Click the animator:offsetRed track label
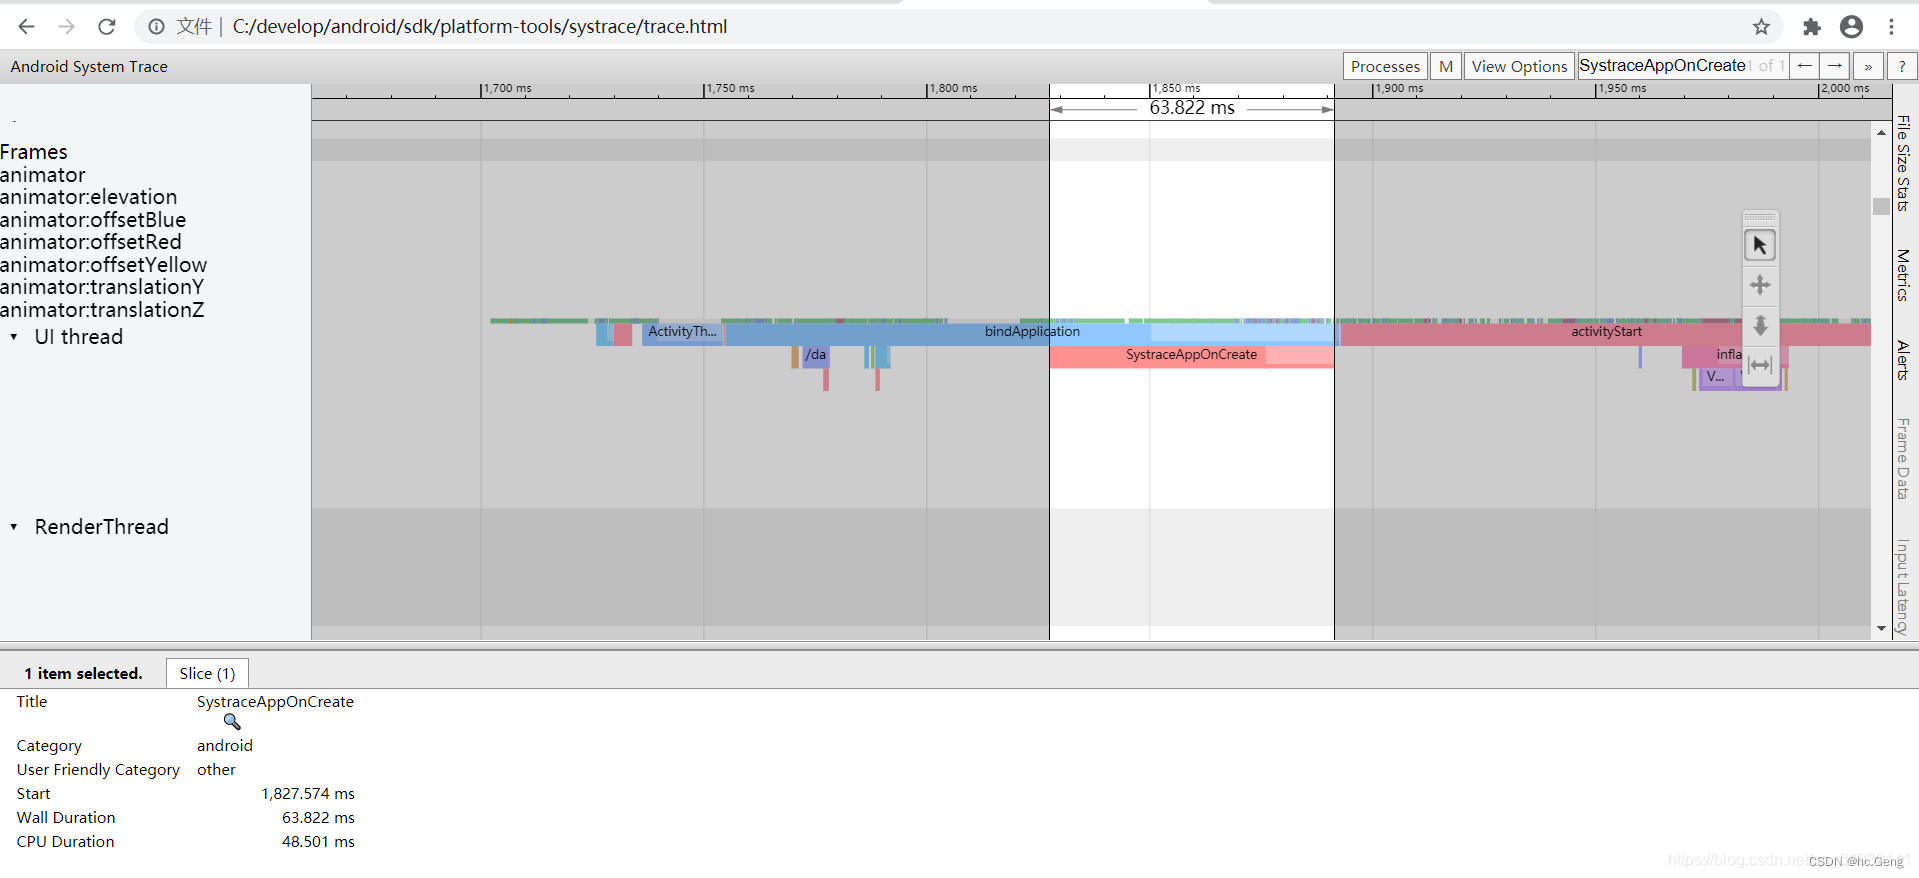The image size is (1919, 878). coord(91,242)
